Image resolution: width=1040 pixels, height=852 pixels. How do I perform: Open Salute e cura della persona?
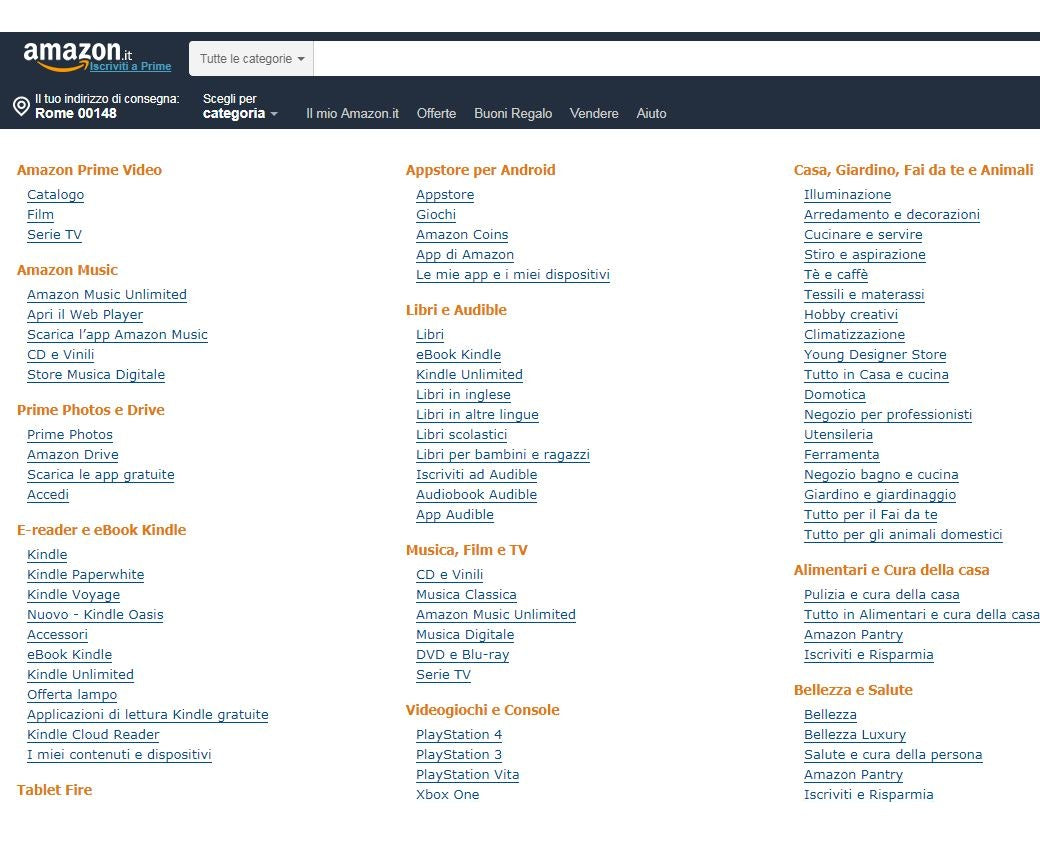[x=893, y=755]
